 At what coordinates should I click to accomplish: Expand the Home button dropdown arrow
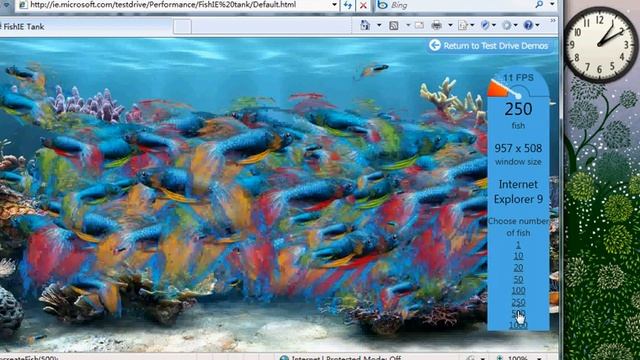click(379, 26)
